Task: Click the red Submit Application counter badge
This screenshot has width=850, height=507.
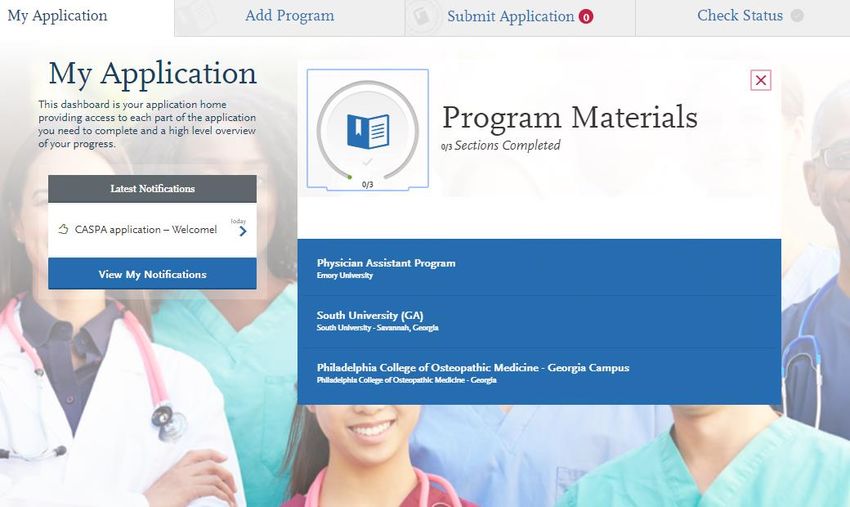Action: [x=586, y=17]
